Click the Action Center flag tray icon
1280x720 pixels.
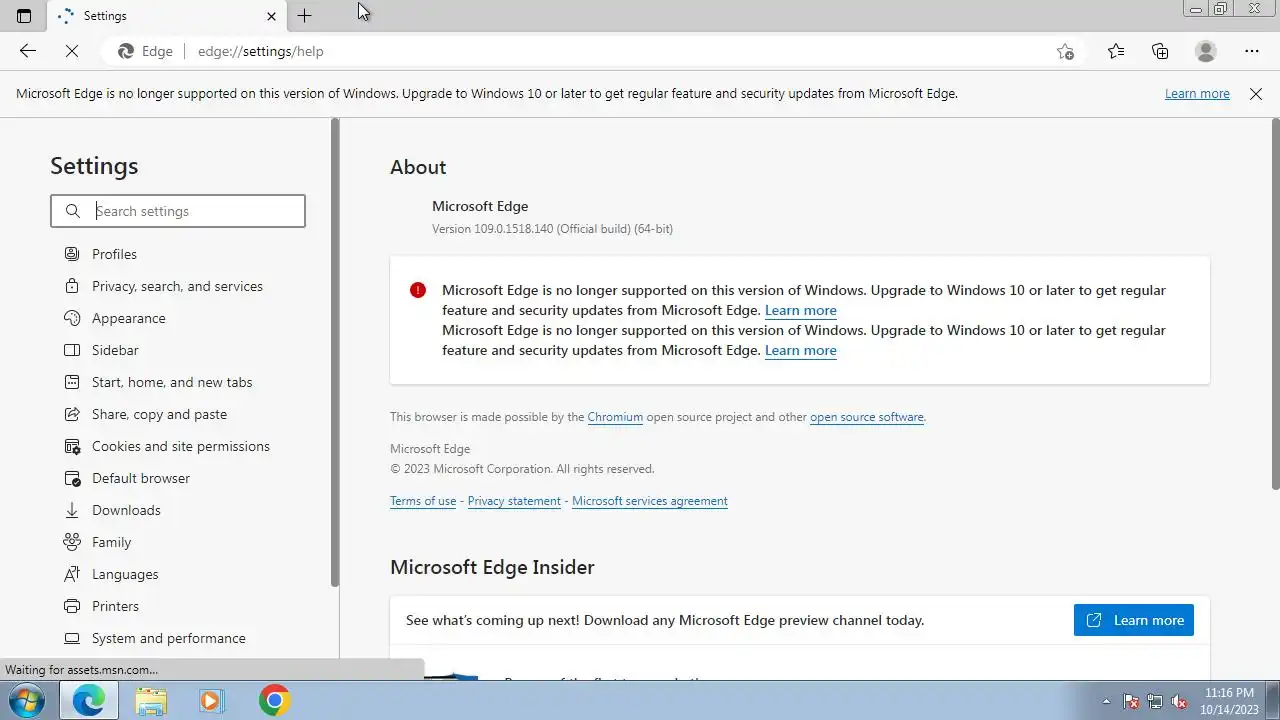[1131, 701]
